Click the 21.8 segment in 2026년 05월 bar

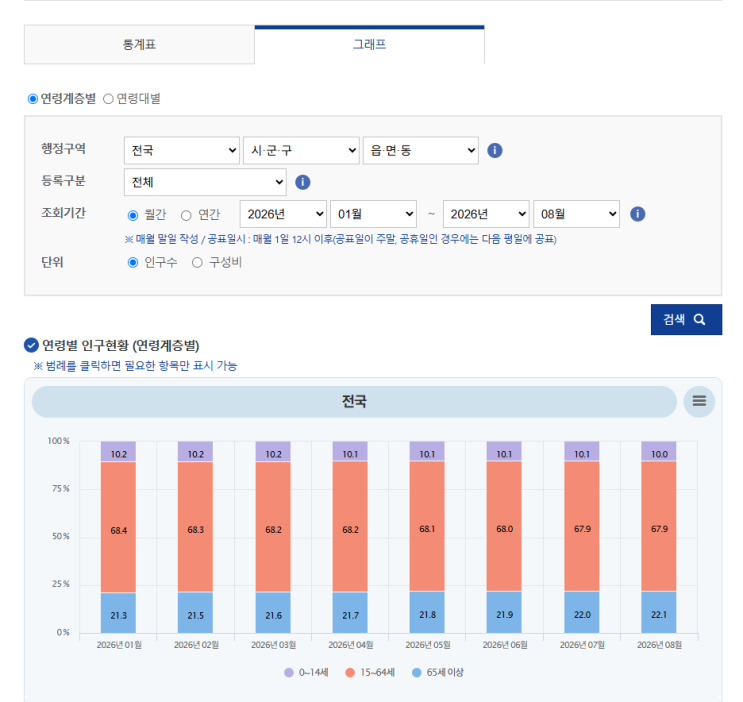click(427, 612)
